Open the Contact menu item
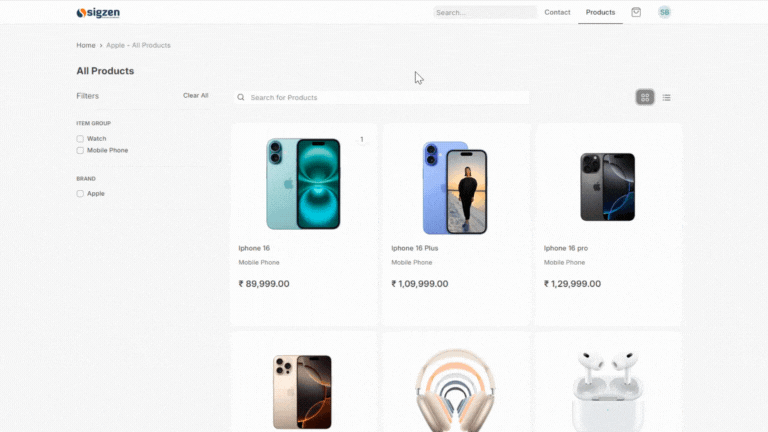Image resolution: width=768 pixels, height=432 pixels. click(557, 12)
